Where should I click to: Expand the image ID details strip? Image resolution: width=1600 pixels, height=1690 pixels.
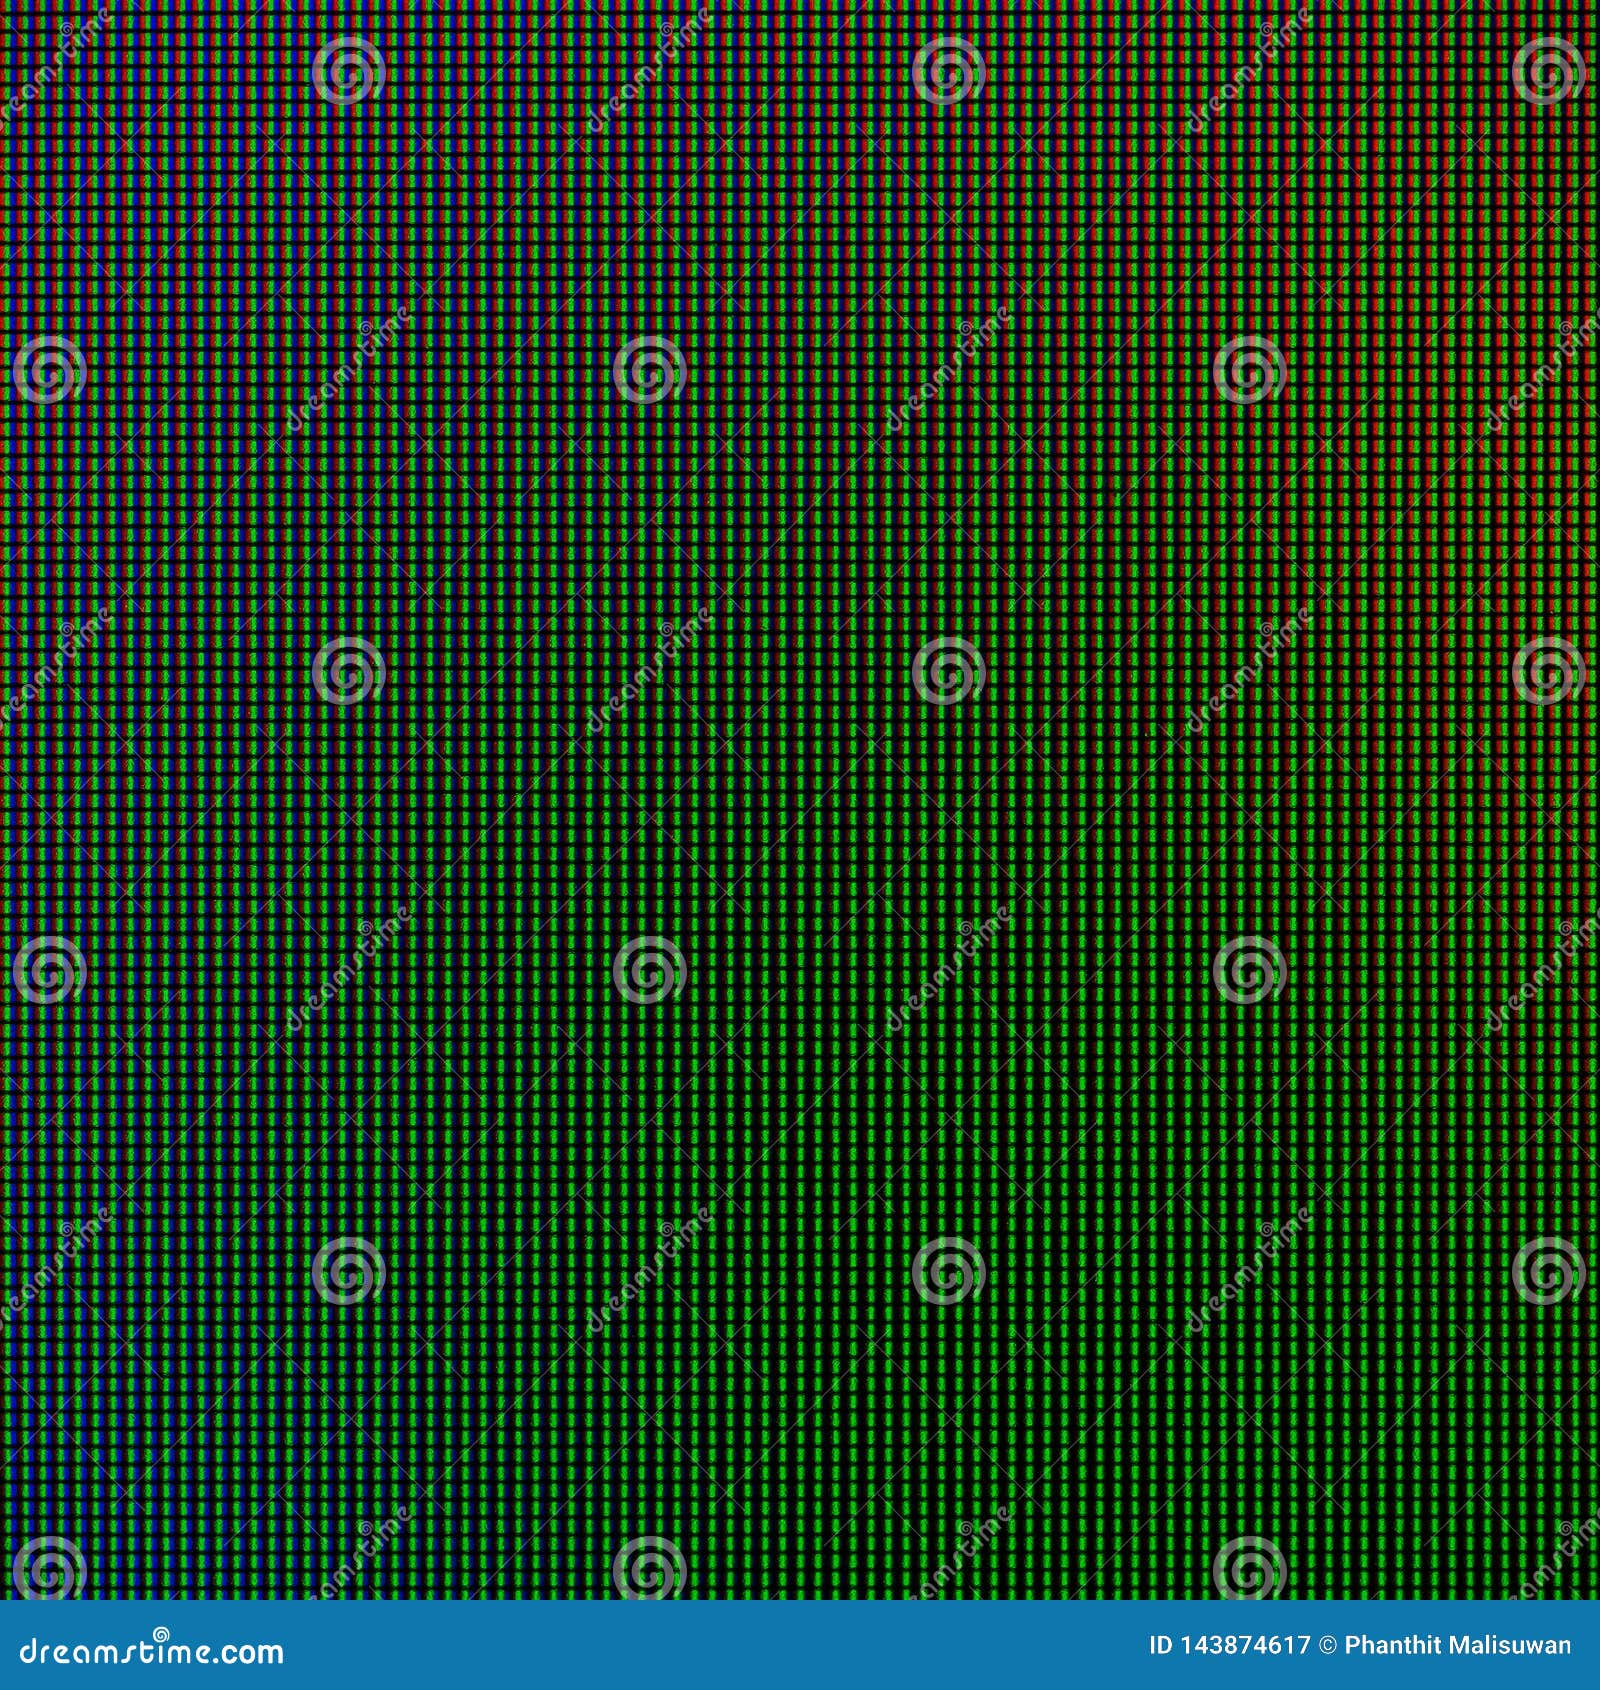(1360, 1645)
